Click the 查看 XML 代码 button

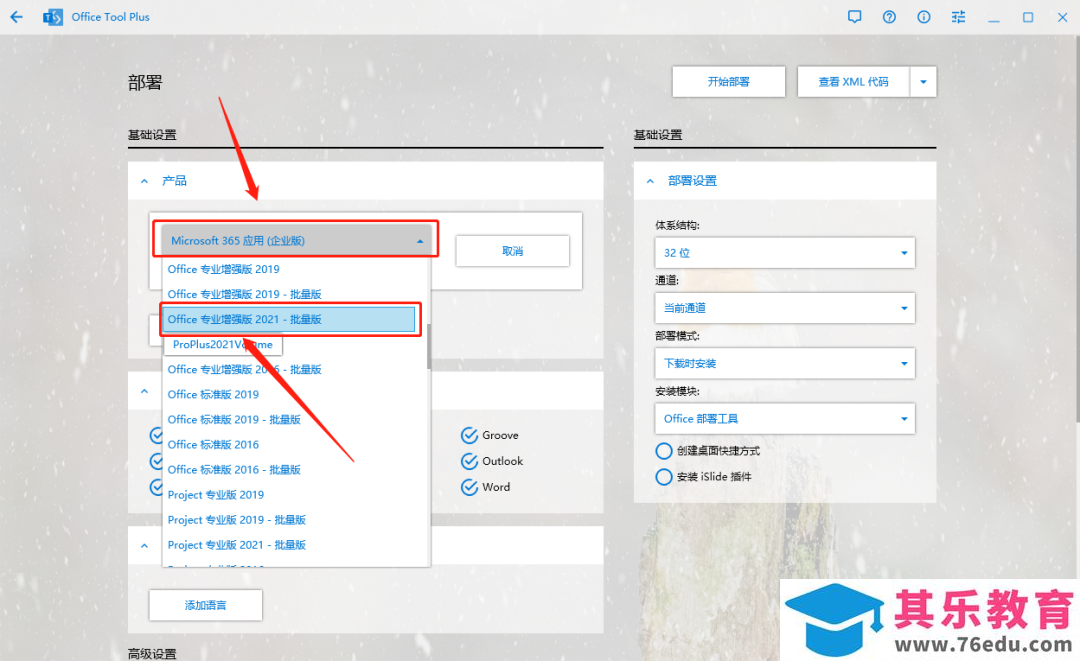853,82
